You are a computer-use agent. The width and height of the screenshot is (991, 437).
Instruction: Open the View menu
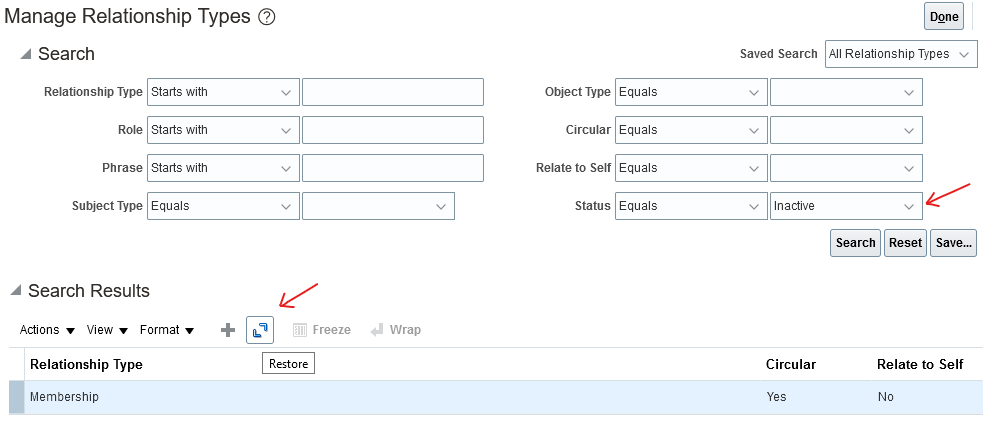click(107, 330)
